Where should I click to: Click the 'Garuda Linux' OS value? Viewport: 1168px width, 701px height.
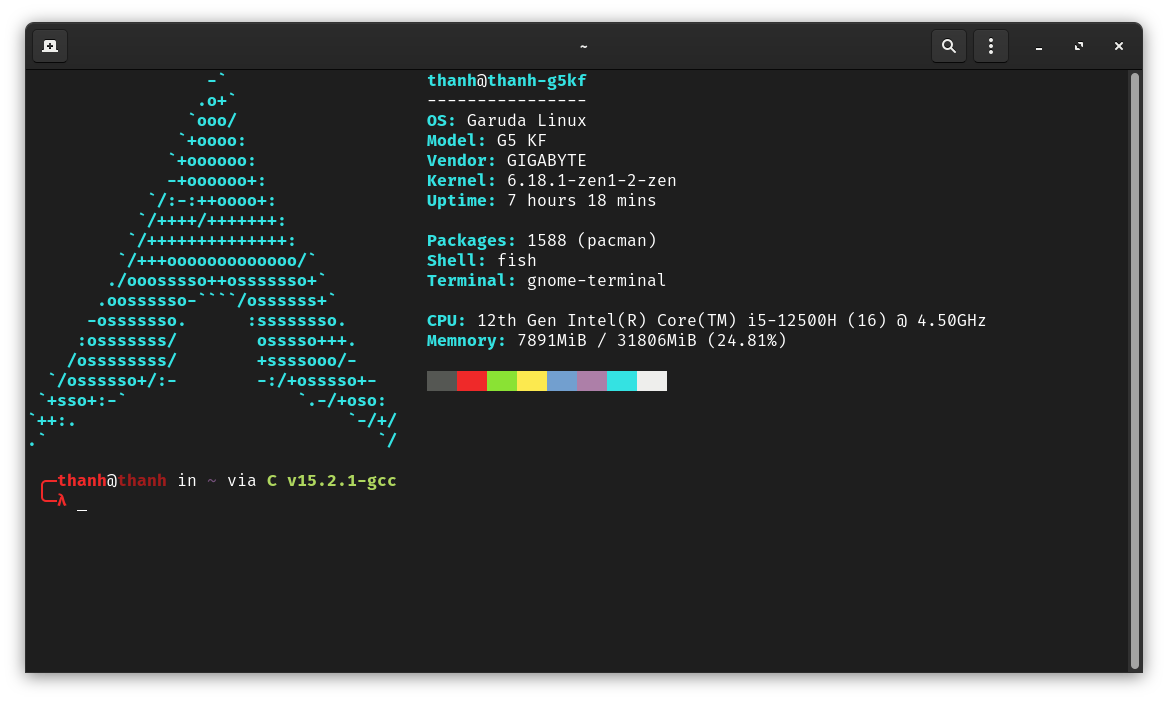[527, 121]
